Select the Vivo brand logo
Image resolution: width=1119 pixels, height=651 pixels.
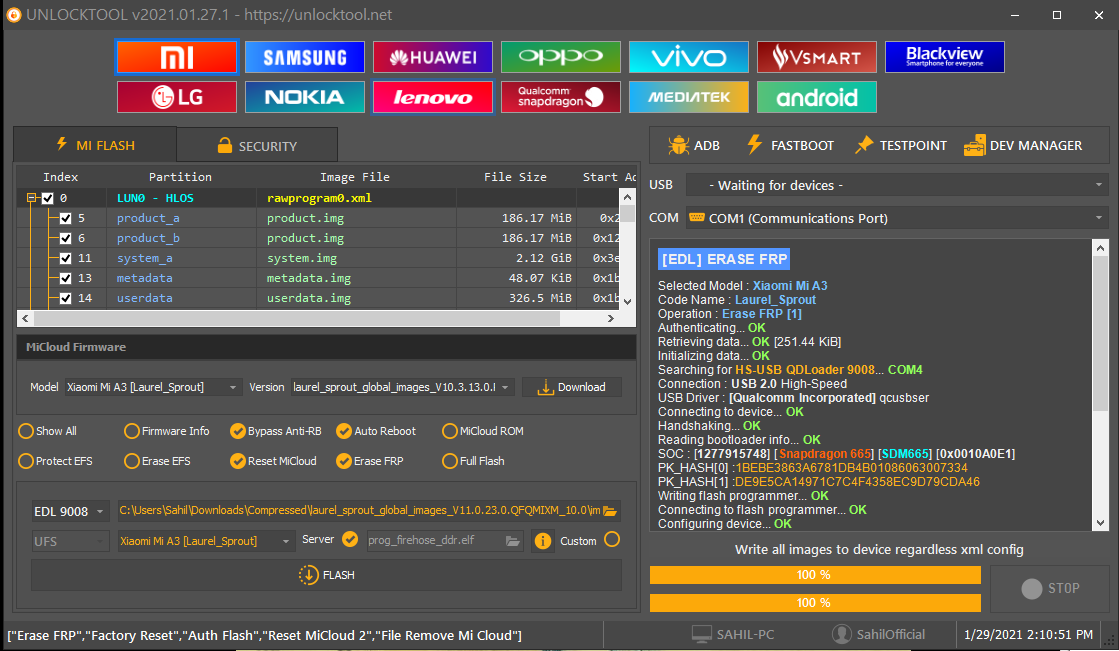689,57
